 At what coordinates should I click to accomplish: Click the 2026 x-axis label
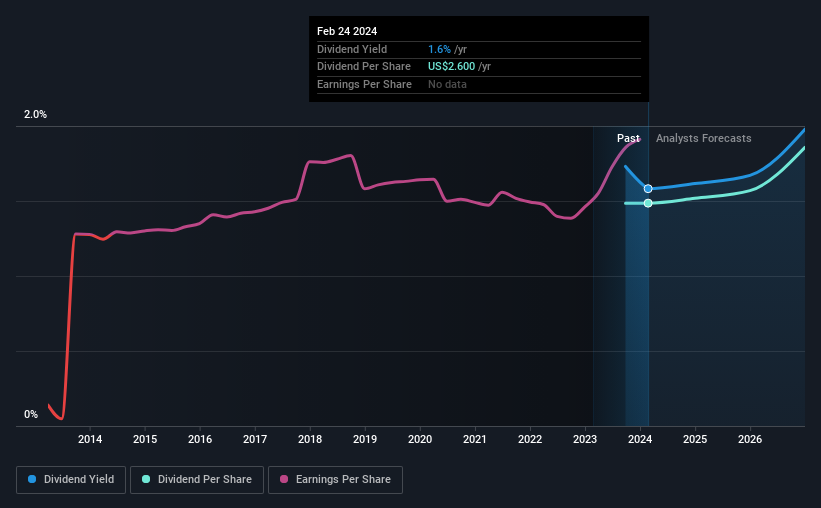click(x=750, y=439)
